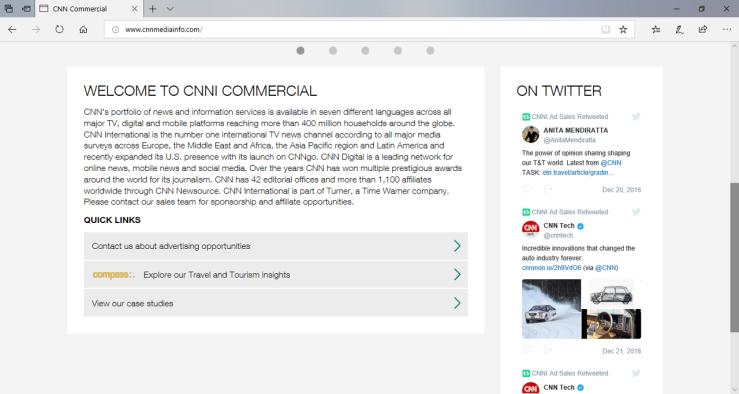This screenshot has height=394, width=739.
Task: Click chevron on case studies row
Action: (457, 303)
